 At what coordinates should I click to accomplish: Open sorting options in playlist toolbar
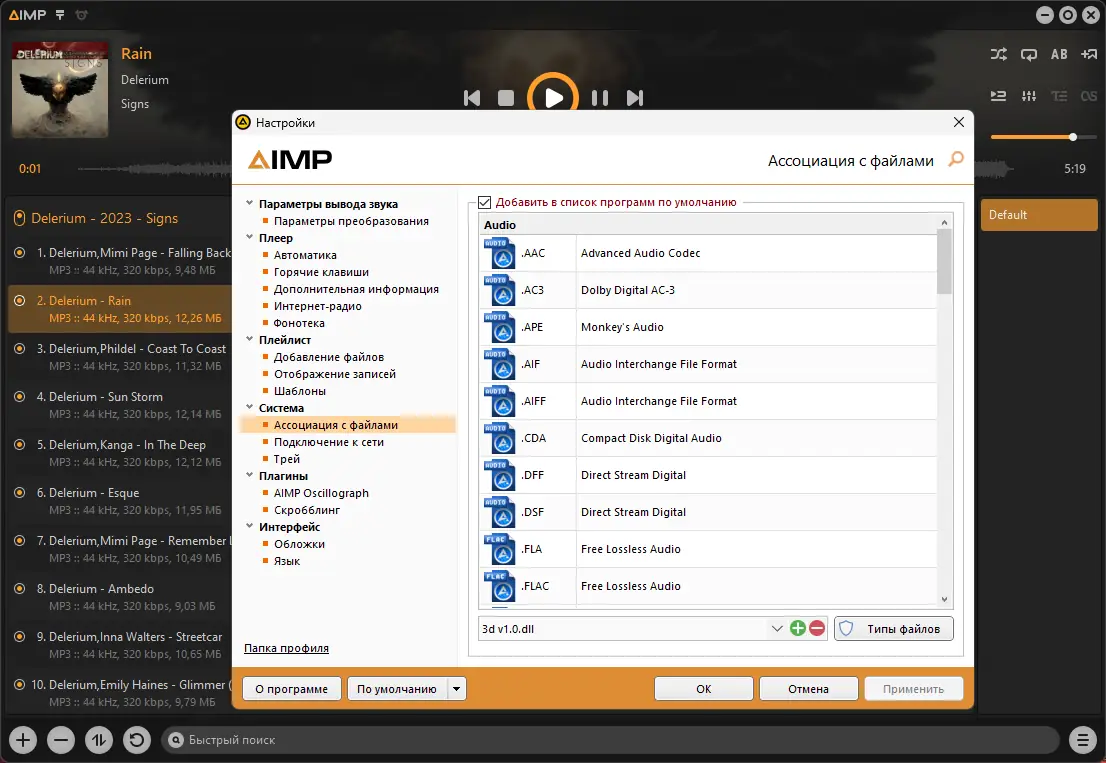99,740
